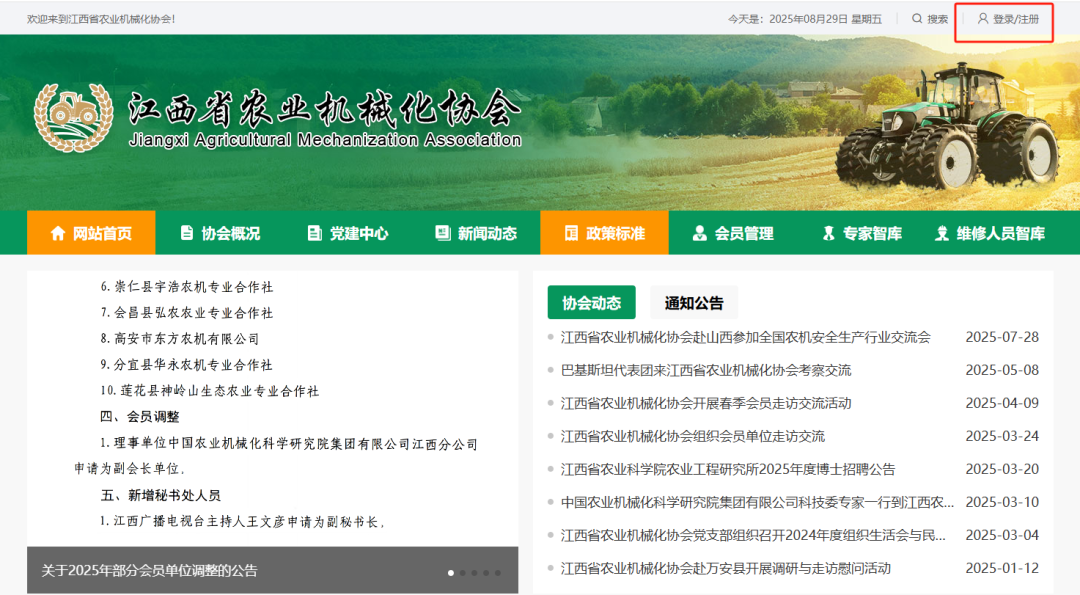Click the expert icon beside 专家智库
This screenshot has width=1080, height=595.
coord(828,233)
